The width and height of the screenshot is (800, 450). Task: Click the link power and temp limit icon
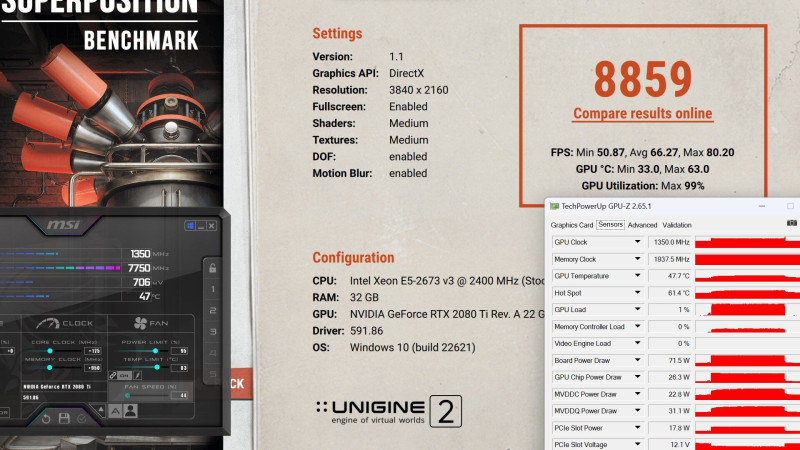(113, 376)
